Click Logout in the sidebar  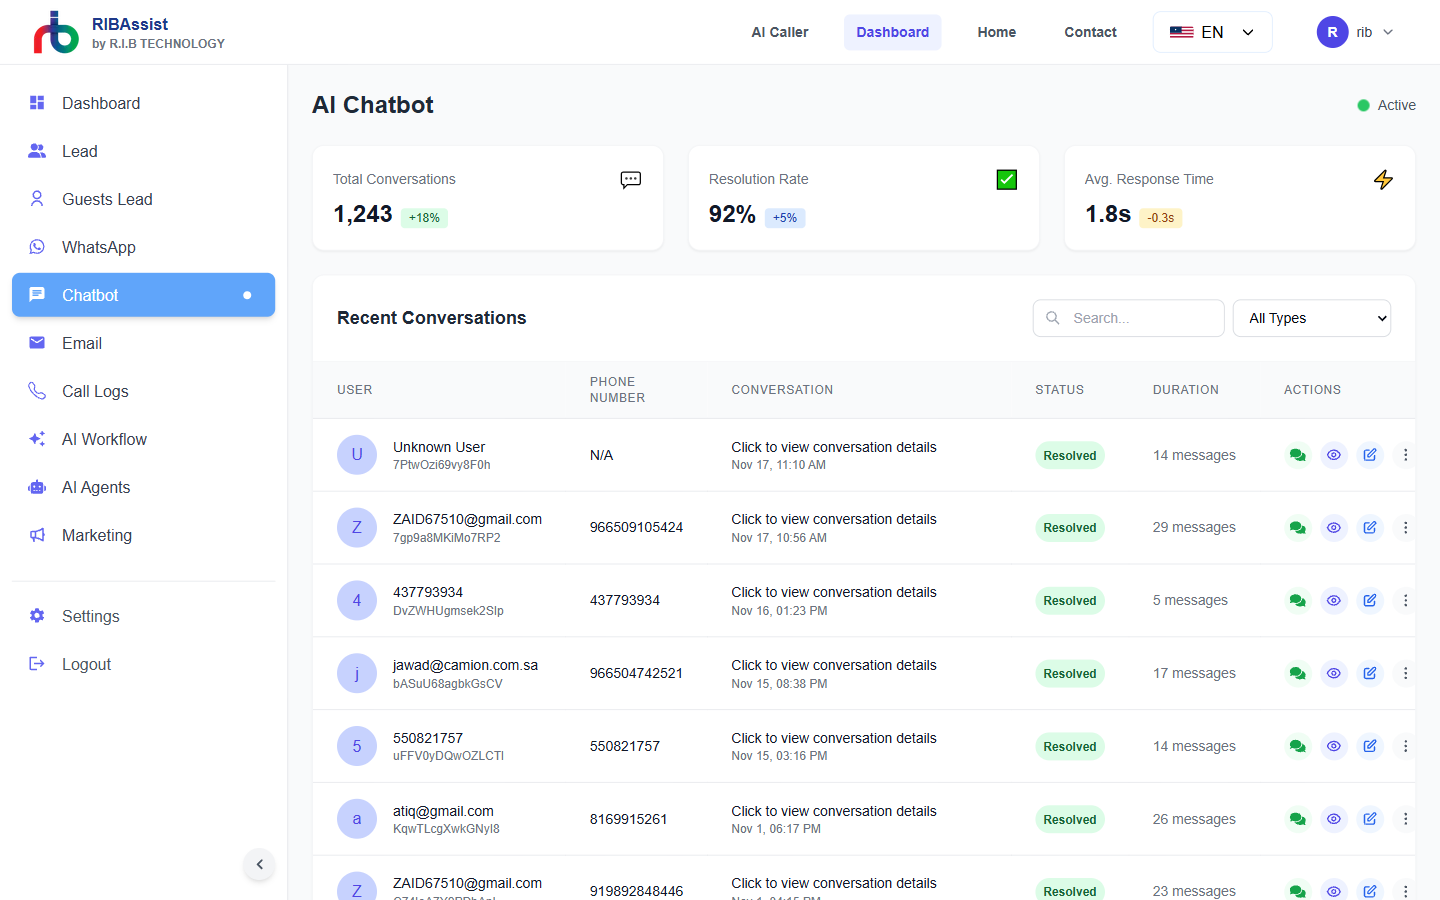pyautogui.click(x=86, y=664)
